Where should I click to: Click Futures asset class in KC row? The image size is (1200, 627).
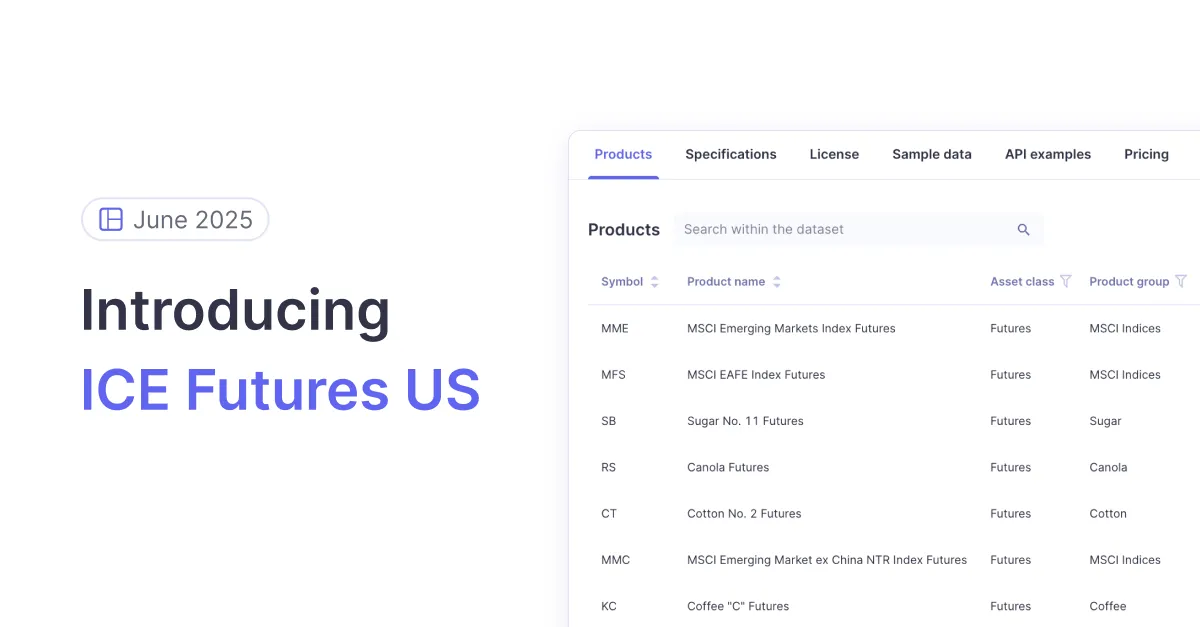[1010, 606]
